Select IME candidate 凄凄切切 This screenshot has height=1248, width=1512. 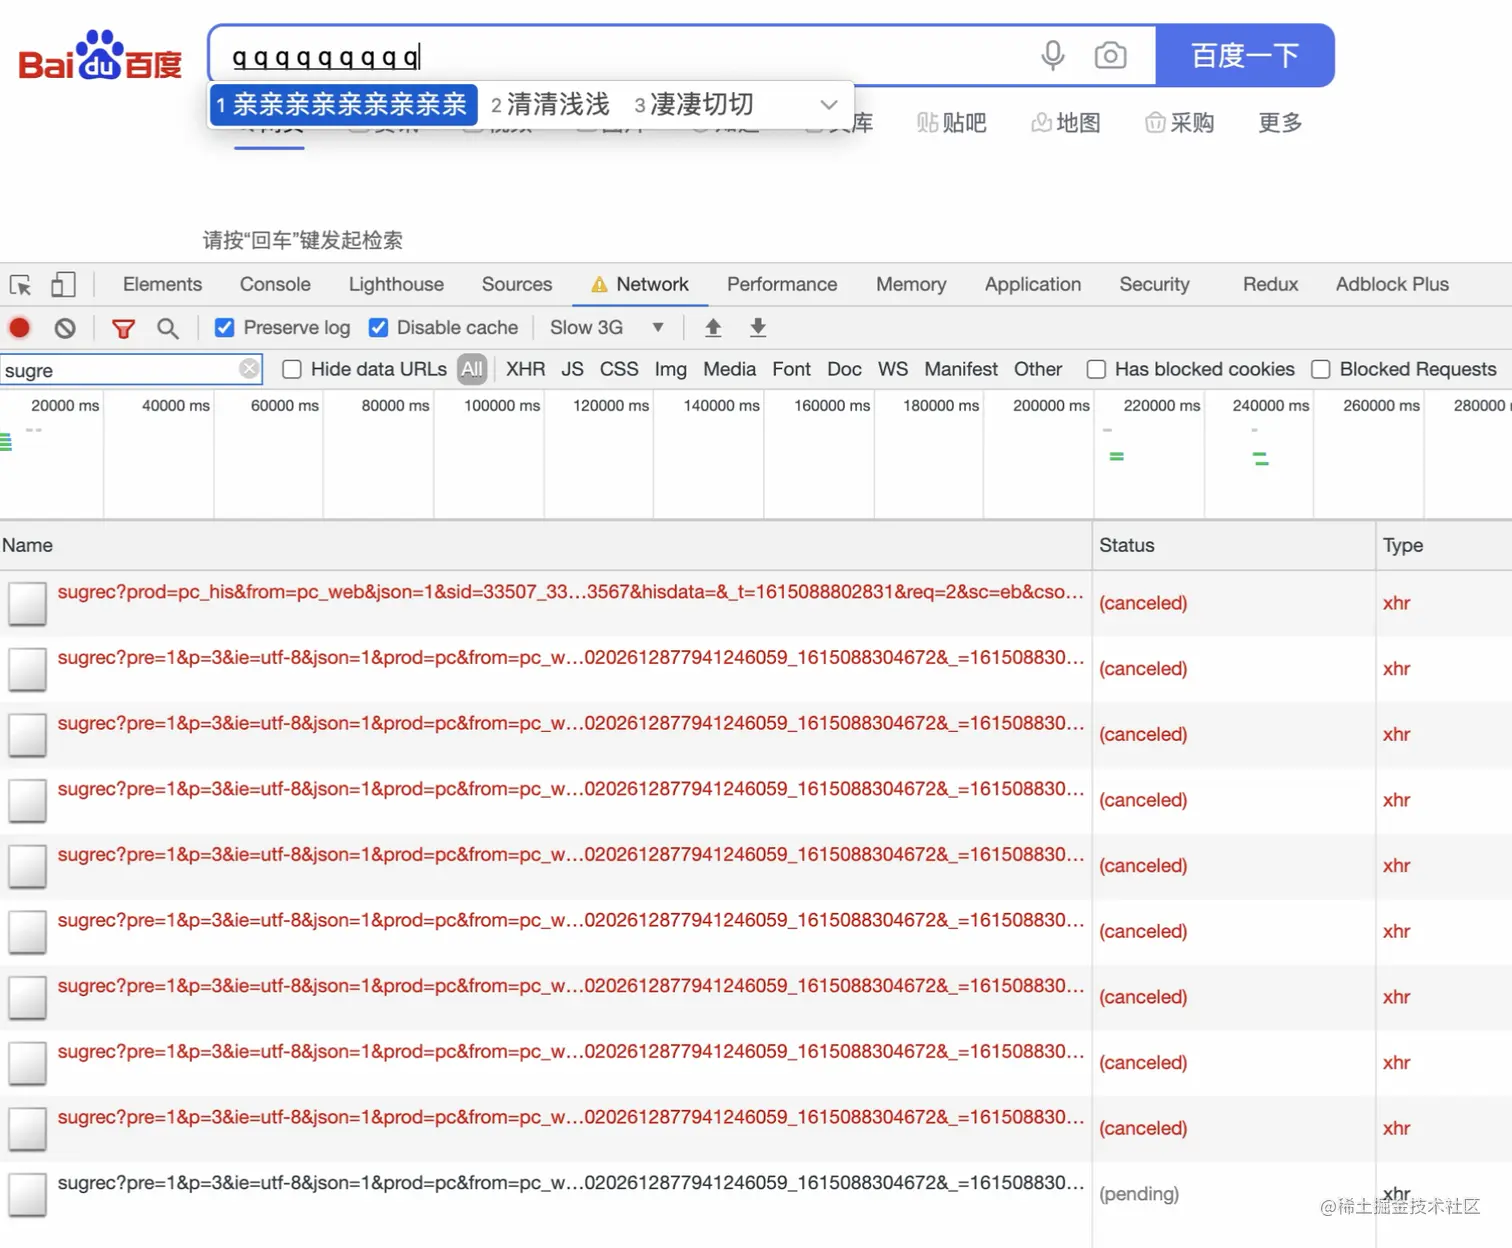coord(694,104)
